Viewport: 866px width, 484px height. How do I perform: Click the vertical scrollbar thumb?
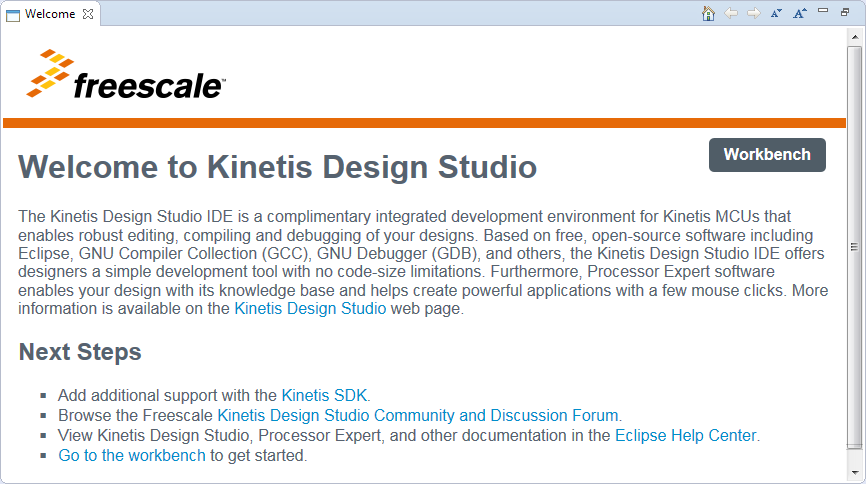(x=854, y=246)
